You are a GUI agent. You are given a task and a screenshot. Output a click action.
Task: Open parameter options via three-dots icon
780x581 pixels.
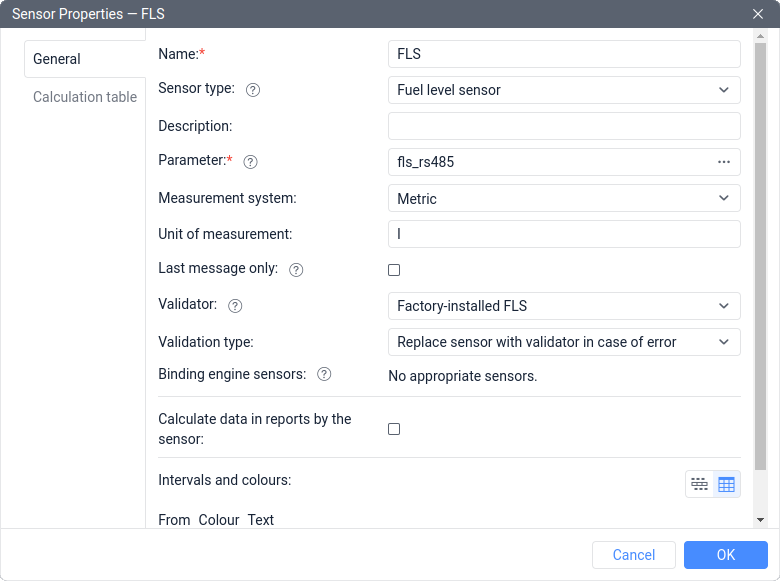[724, 162]
